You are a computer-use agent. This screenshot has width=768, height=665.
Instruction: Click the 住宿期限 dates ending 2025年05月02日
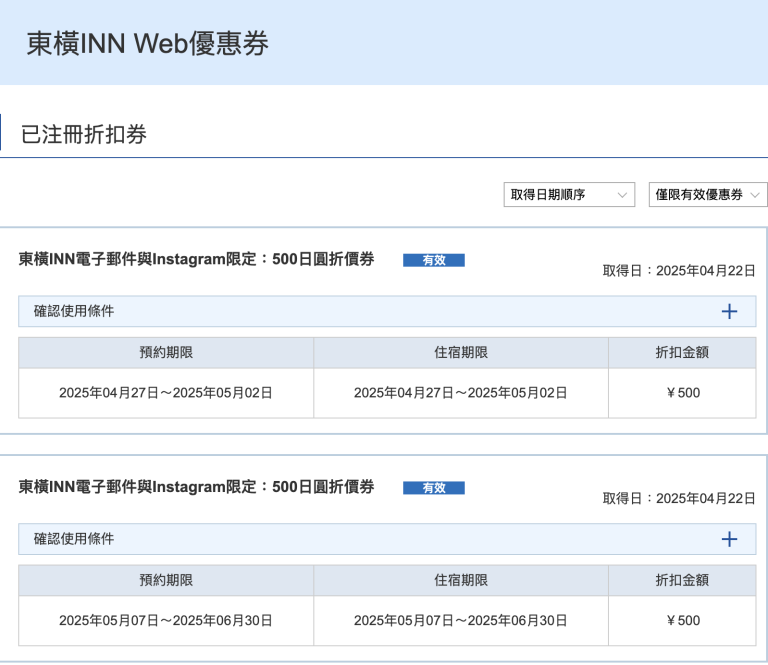point(460,393)
